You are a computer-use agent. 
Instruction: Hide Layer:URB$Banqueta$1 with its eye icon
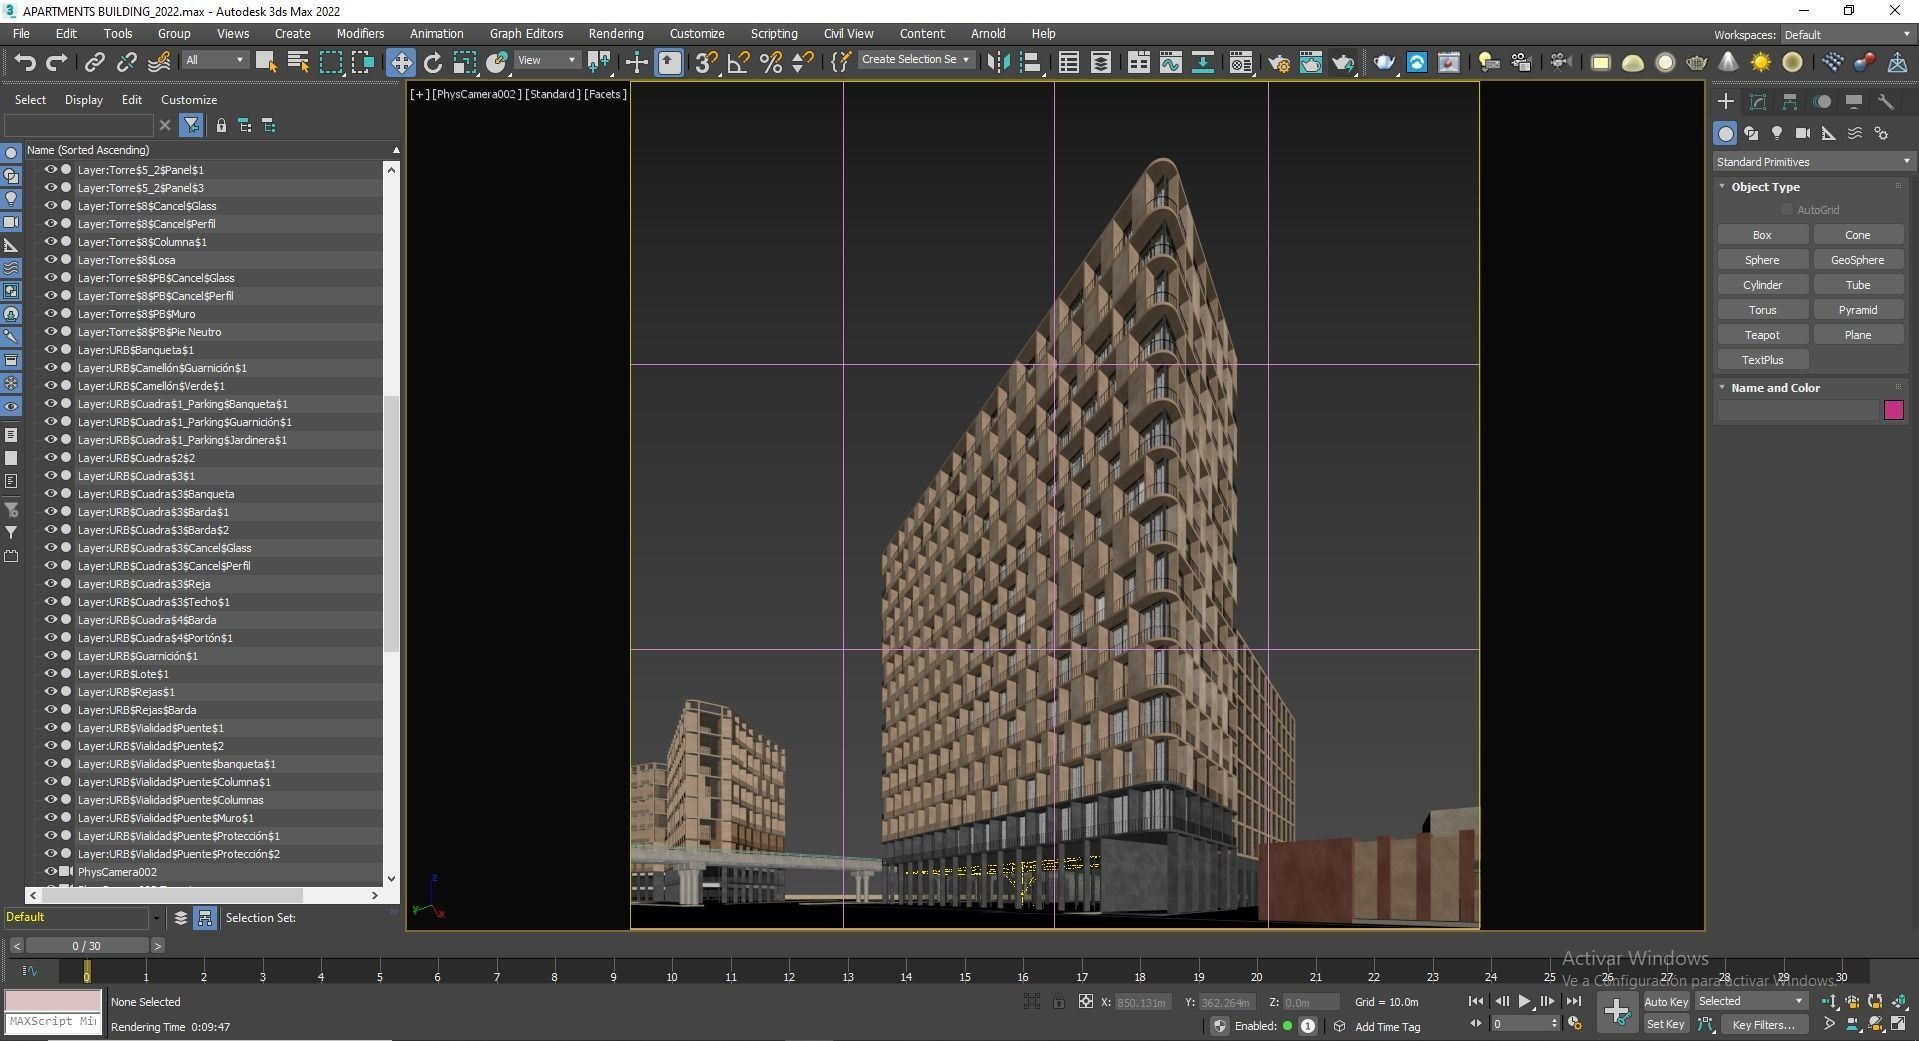pyautogui.click(x=50, y=350)
